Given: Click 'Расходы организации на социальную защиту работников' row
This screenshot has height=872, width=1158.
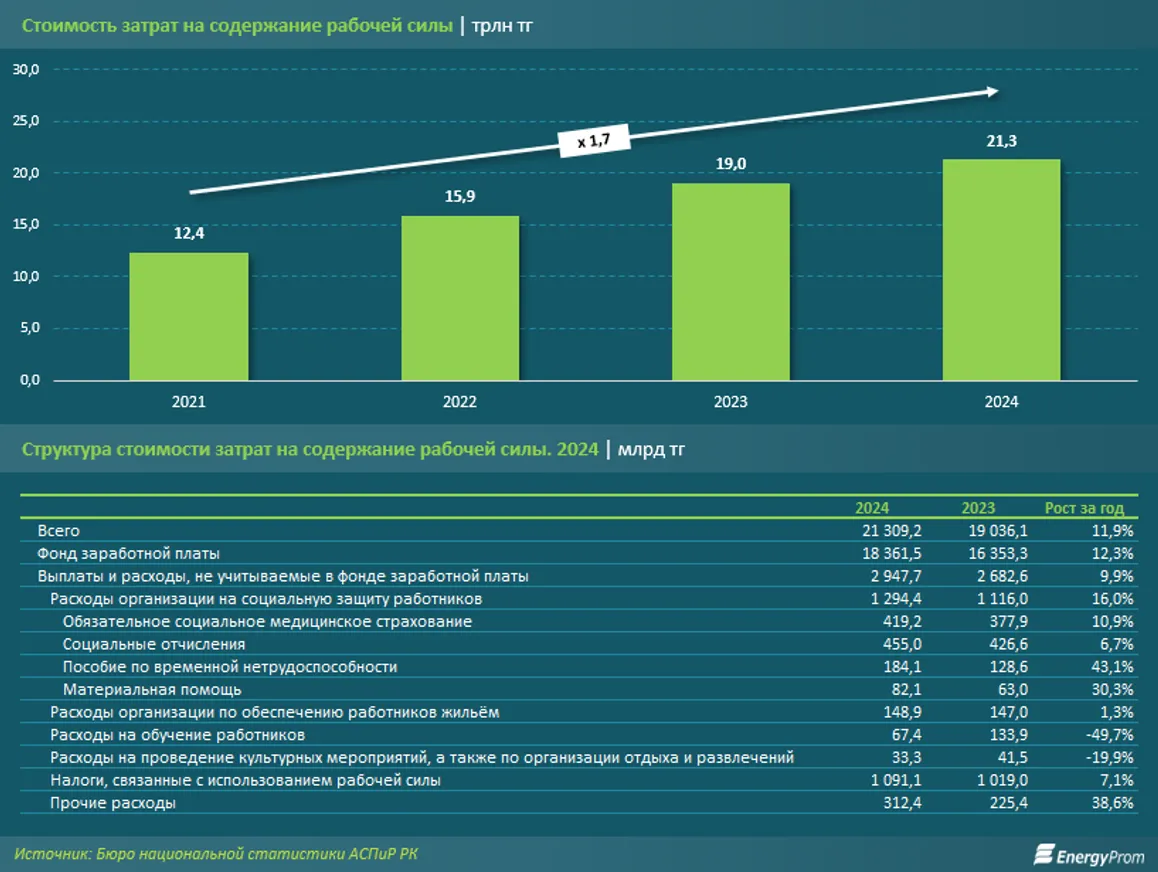Looking at the screenshot, I should (266, 599).
